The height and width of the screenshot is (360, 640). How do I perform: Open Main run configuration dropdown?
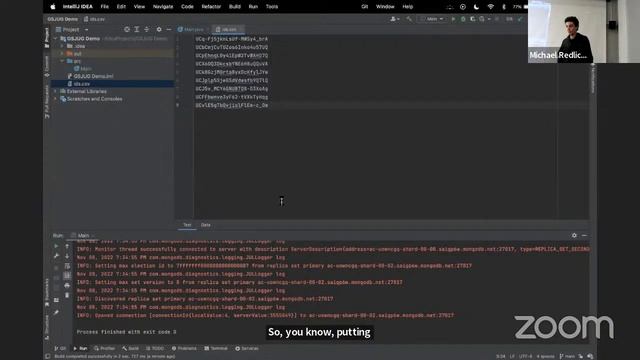pyautogui.click(x=432, y=19)
